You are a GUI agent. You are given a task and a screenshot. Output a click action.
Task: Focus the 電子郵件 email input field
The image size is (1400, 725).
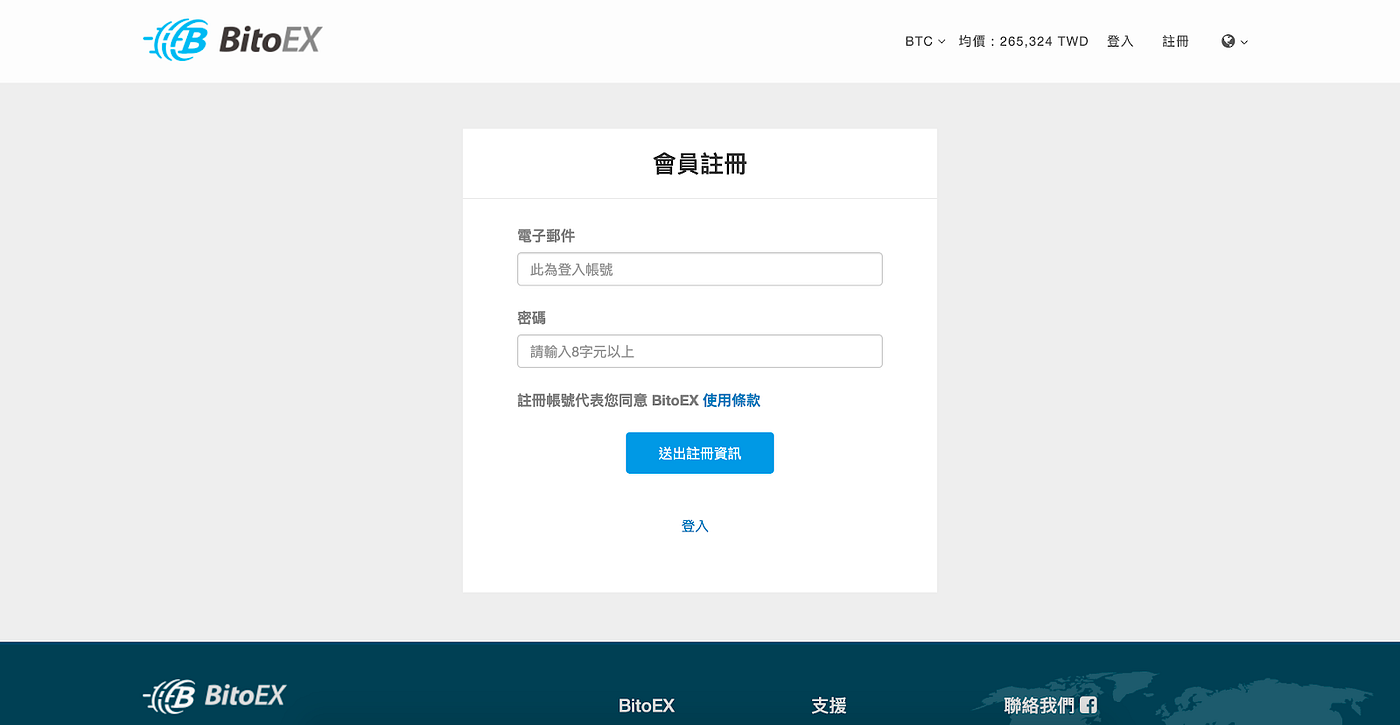[x=700, y=269]
